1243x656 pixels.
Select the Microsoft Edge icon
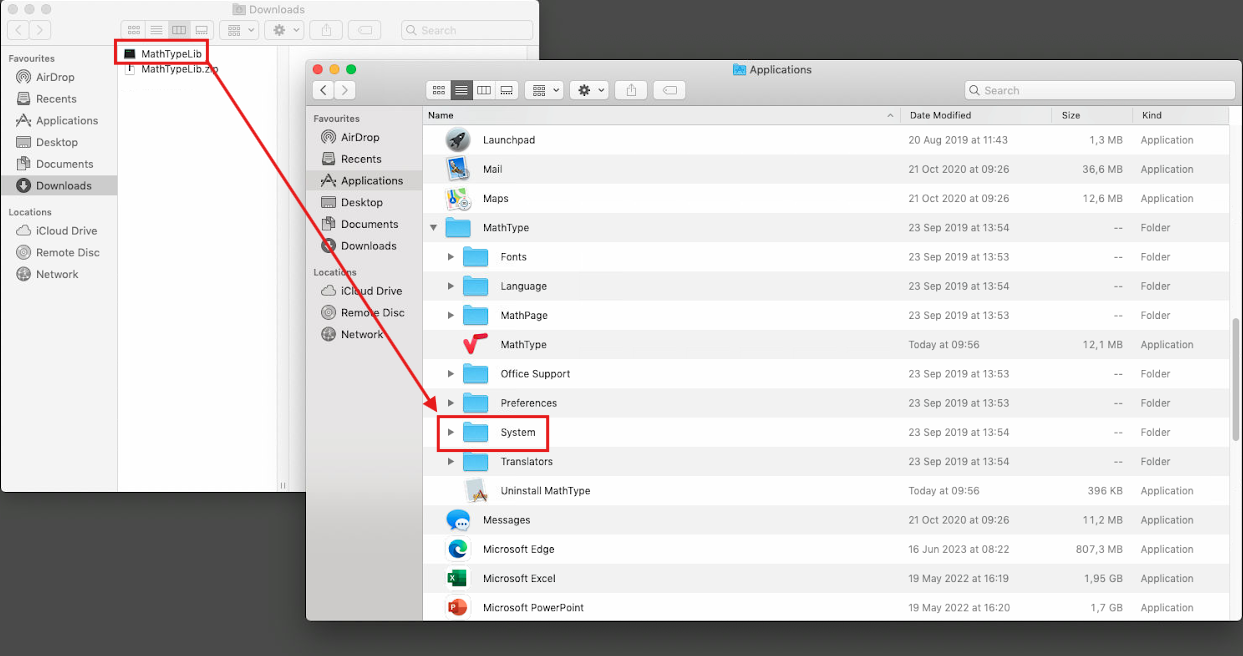[x=458, y=549]
